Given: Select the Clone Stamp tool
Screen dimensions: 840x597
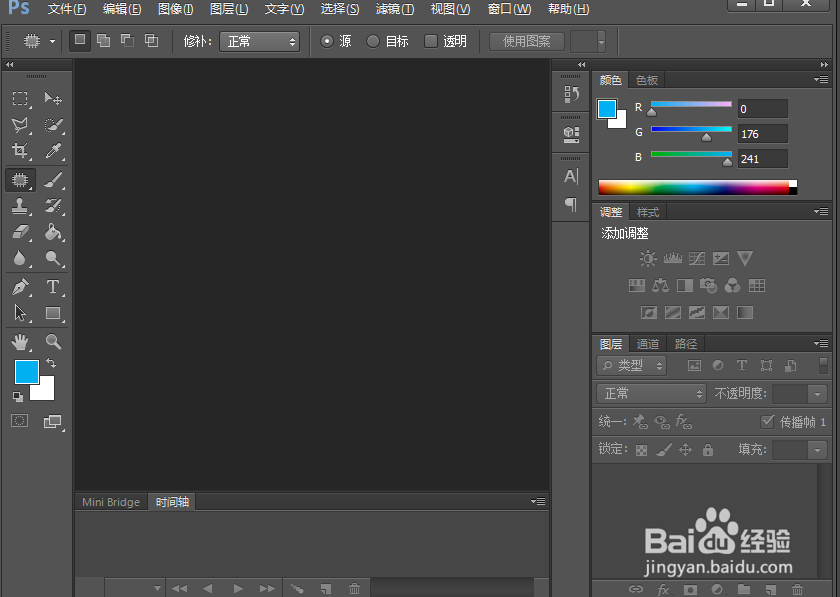Looking at the screenshot, I should click(20, 206).
